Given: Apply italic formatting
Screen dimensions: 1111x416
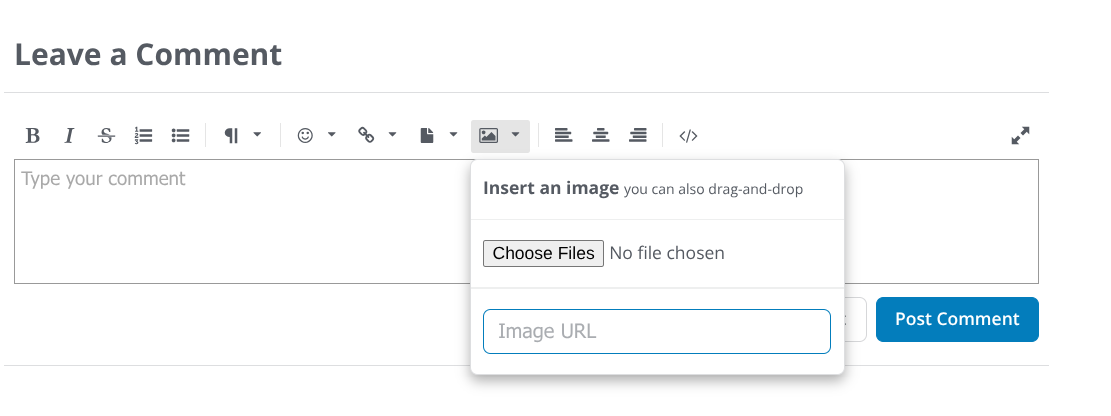Looking at the screenshot, I should [x=69, y=136].
